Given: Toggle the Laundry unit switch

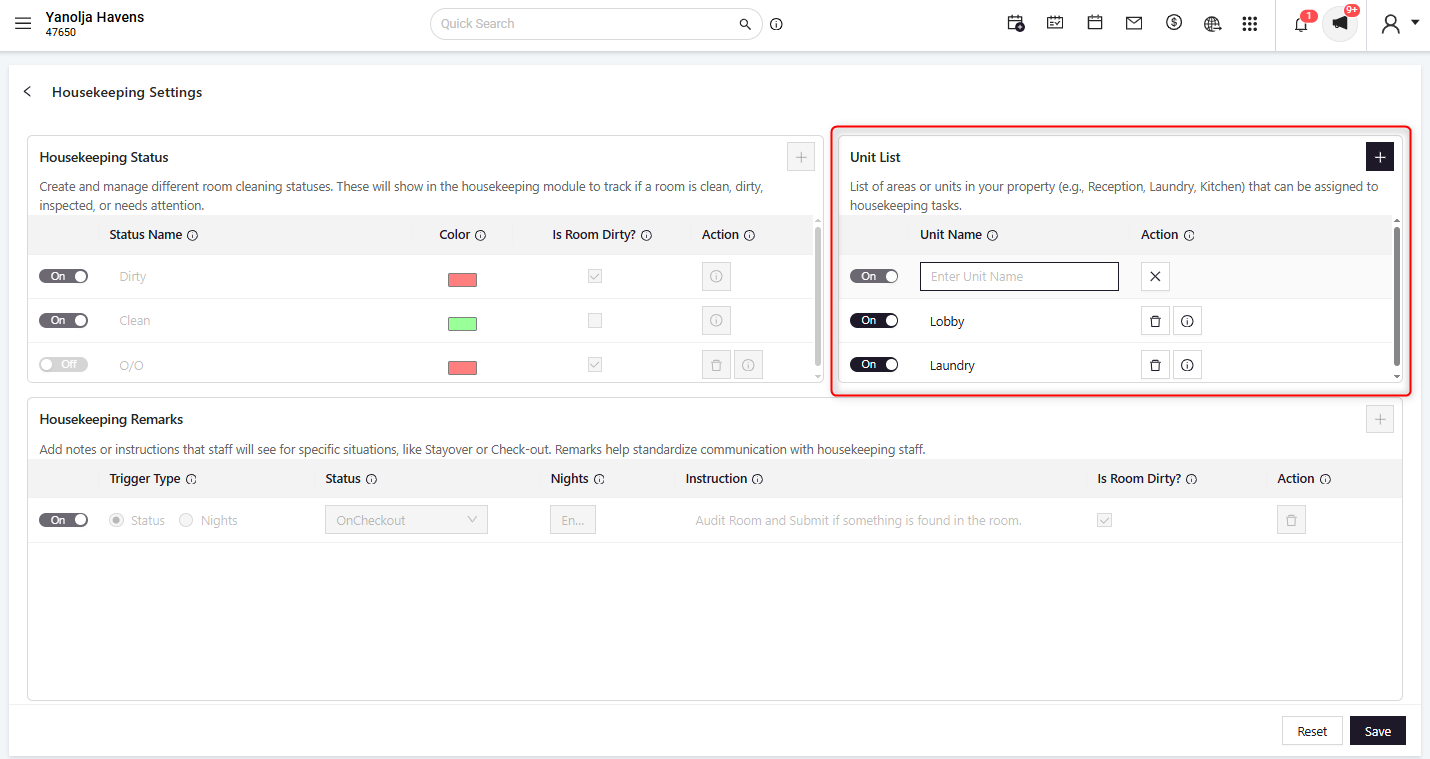Looking at the screenshot, I should point(874,364).
